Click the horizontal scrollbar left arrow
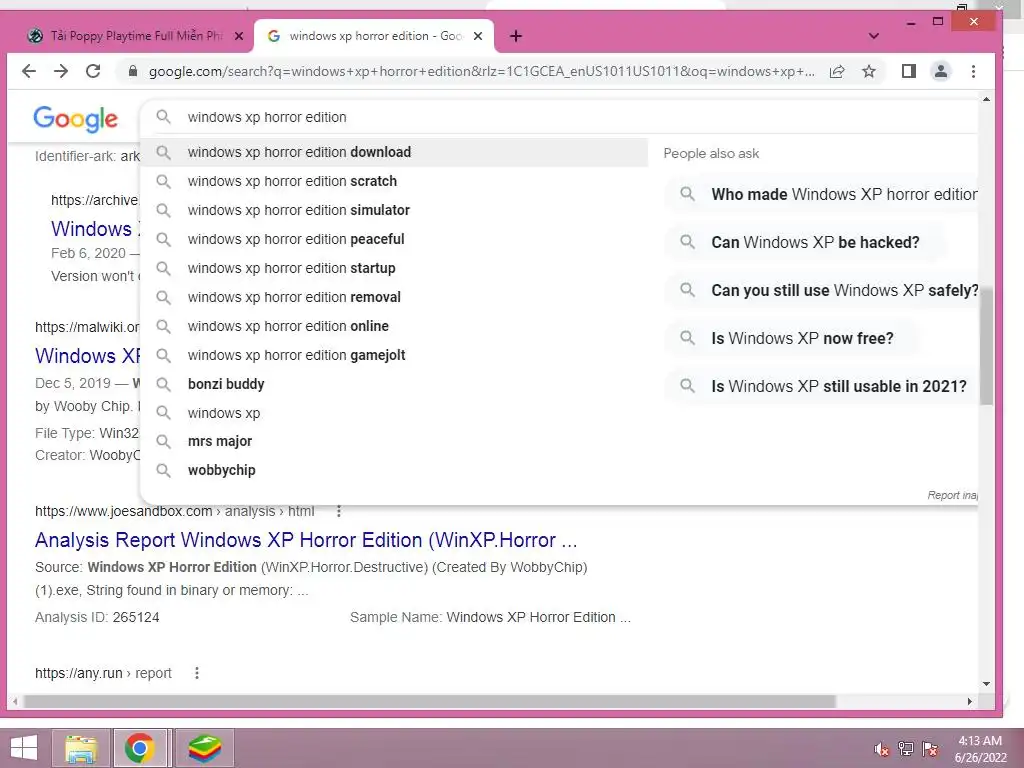The height and width of the screenshot is (768, 1024). (15, 701)
